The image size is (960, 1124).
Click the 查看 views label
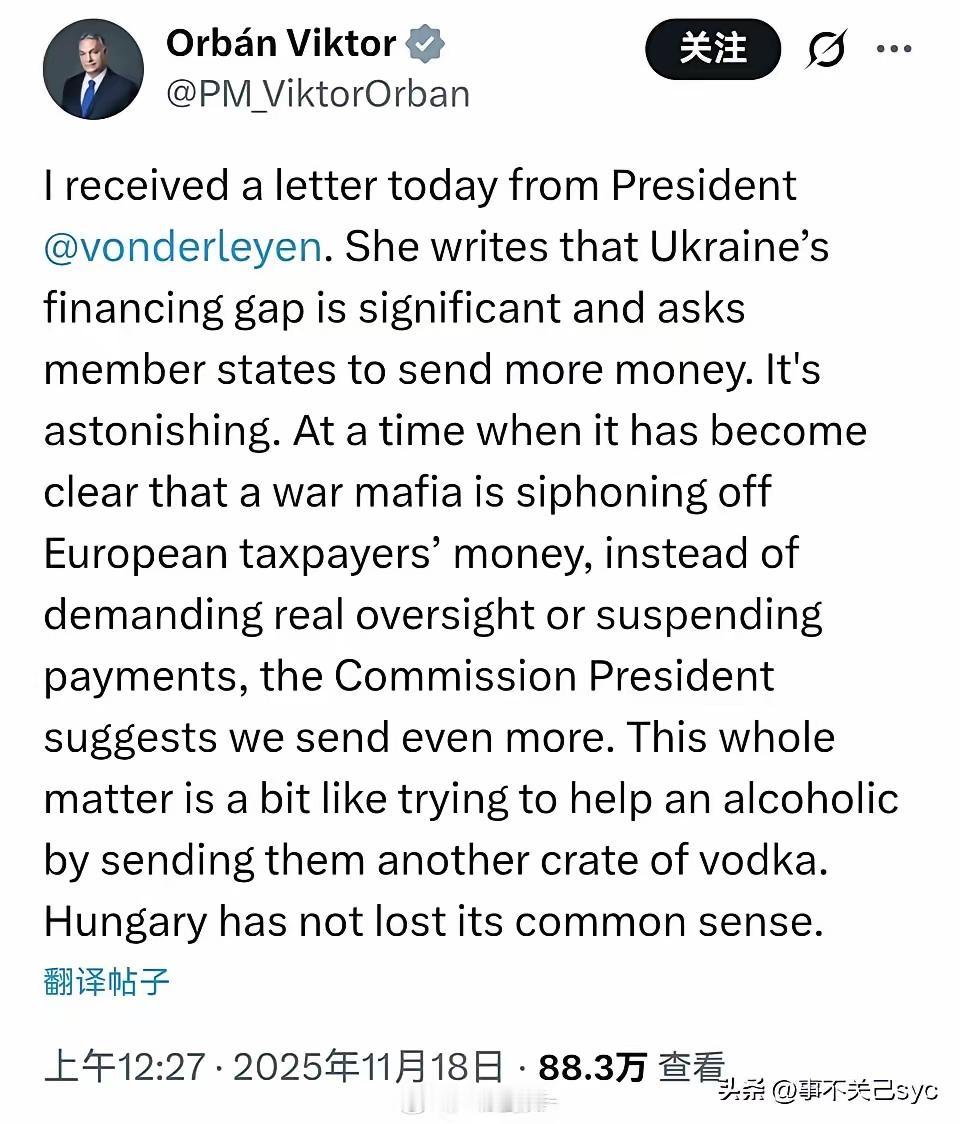[x=690, y=1068]
